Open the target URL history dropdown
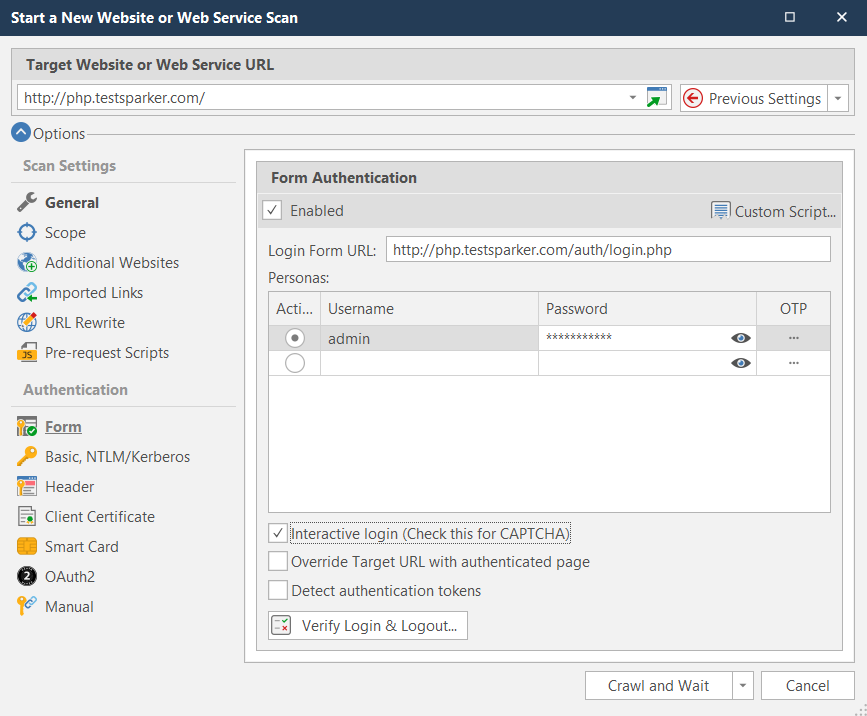The width and height of the screenshot is (867, 716). pos(631,97)
